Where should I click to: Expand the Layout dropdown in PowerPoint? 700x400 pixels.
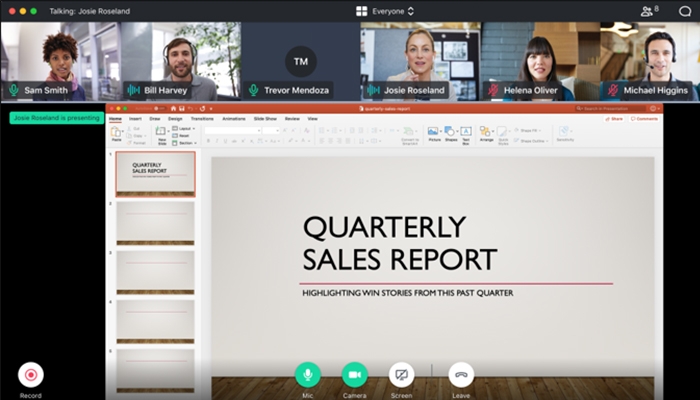coord(186,128)
